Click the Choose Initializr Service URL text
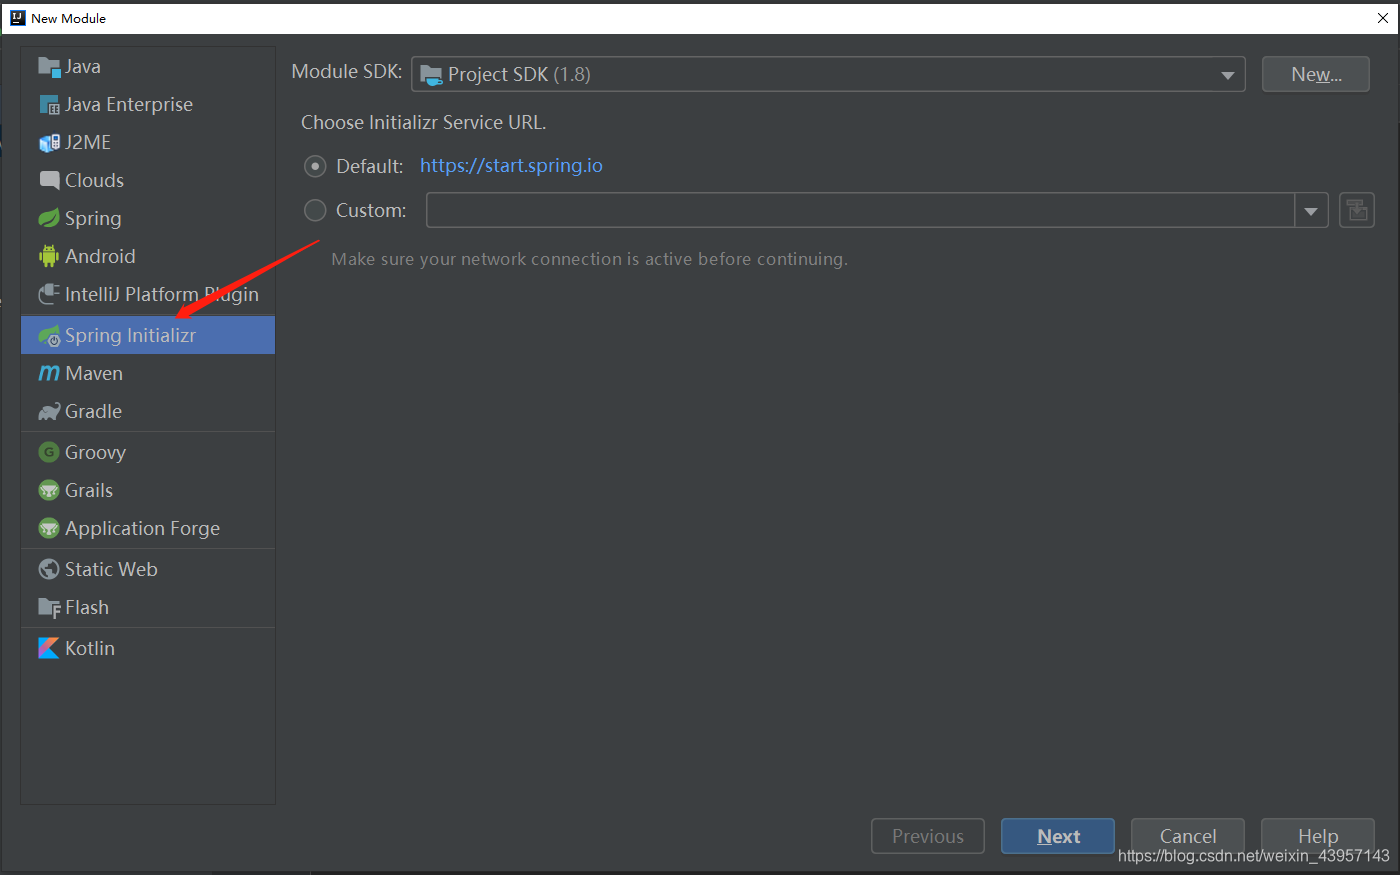Screen dimensions: 1400x875 point(424,123)
